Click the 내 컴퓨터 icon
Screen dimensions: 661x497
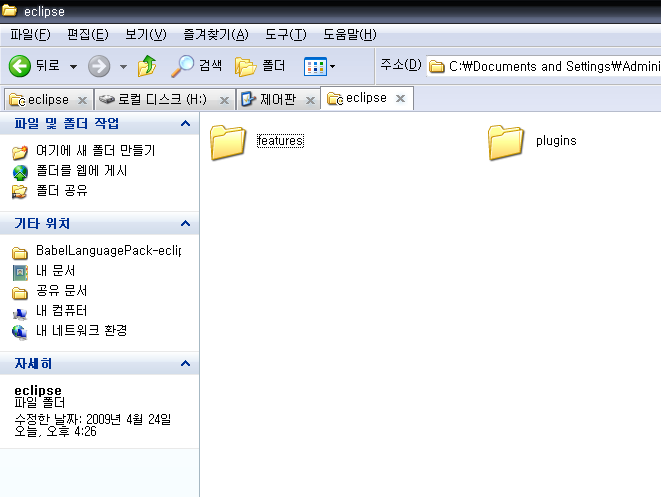tap(20, 313)
